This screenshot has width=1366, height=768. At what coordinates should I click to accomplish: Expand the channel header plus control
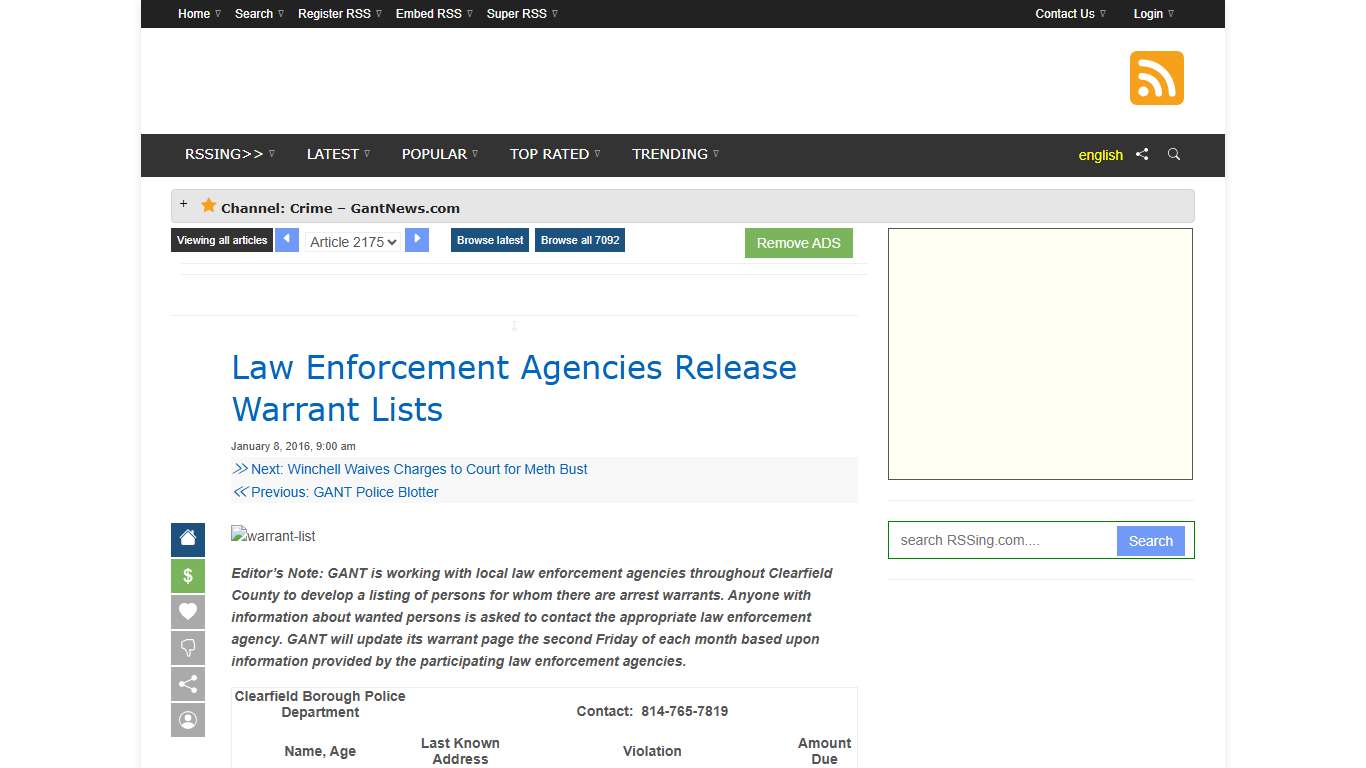pos(184,202)
